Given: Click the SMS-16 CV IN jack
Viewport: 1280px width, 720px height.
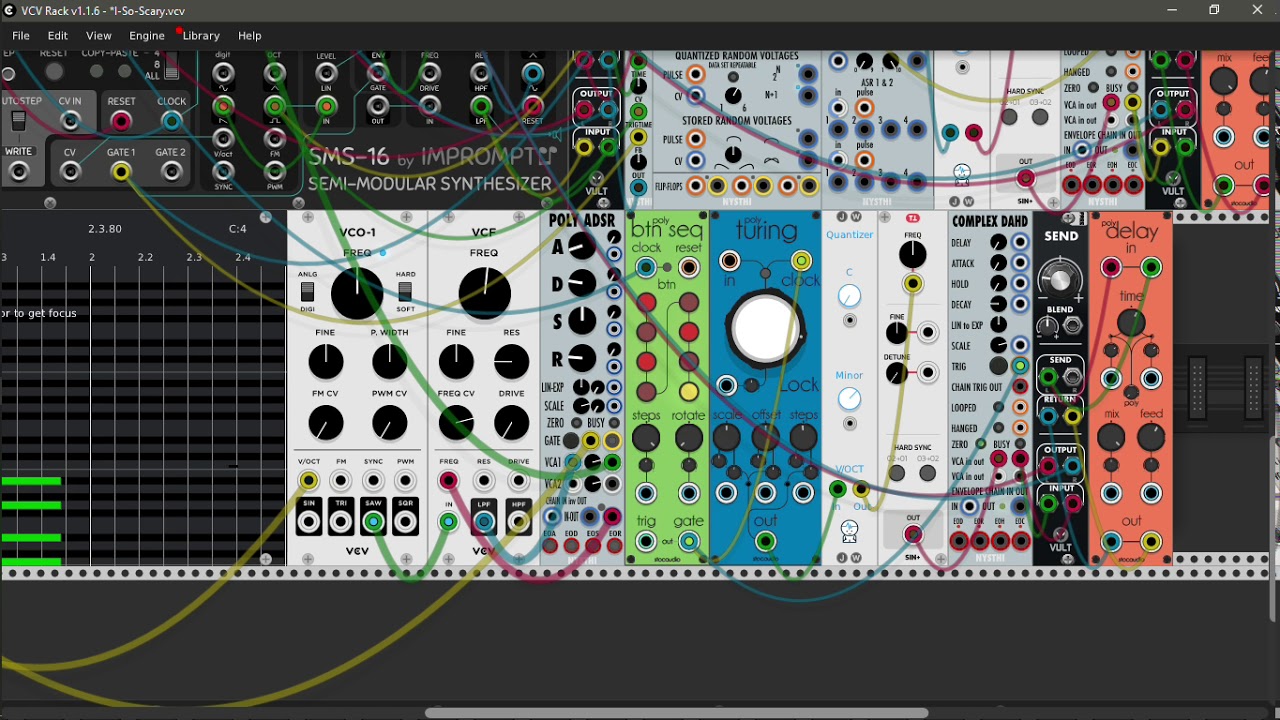Looking at the screenshot, I should (69, 122).
